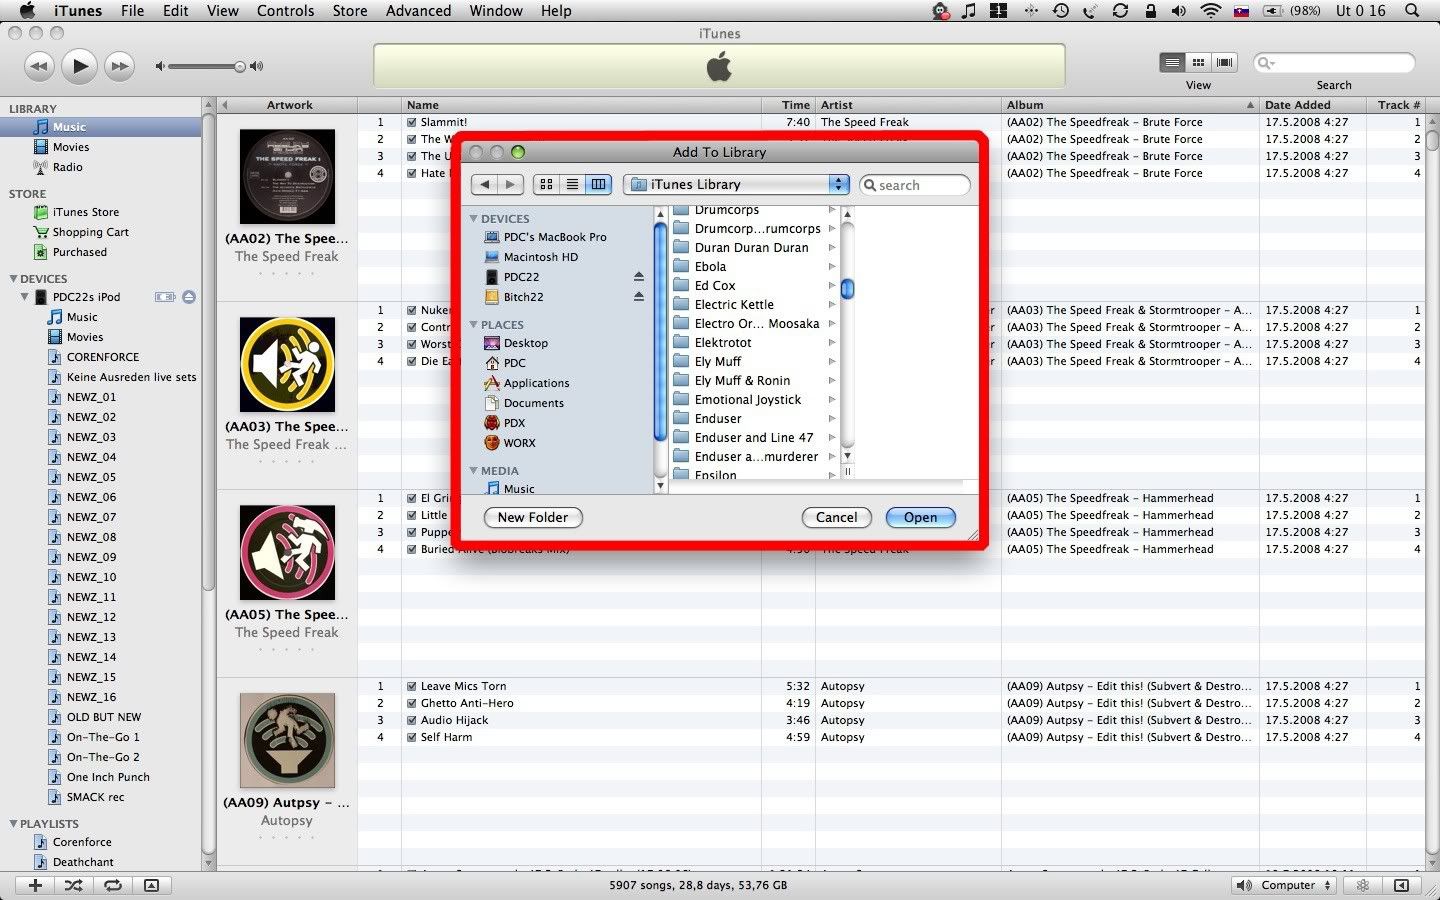Switch to grouped album view in iTunes
This screenshot has height=900, width=1440.
(x=1198, y=62)
